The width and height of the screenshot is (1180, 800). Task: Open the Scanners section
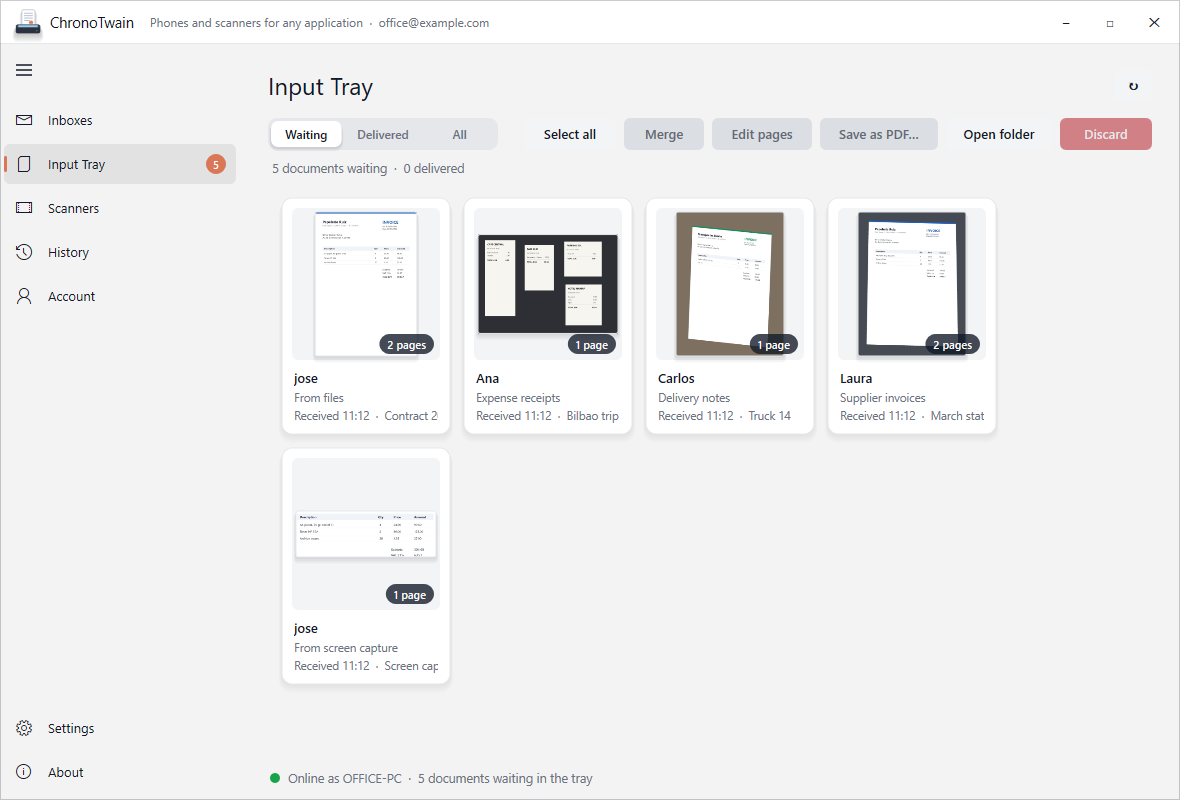pyautogui.click(x=120, y=208)
